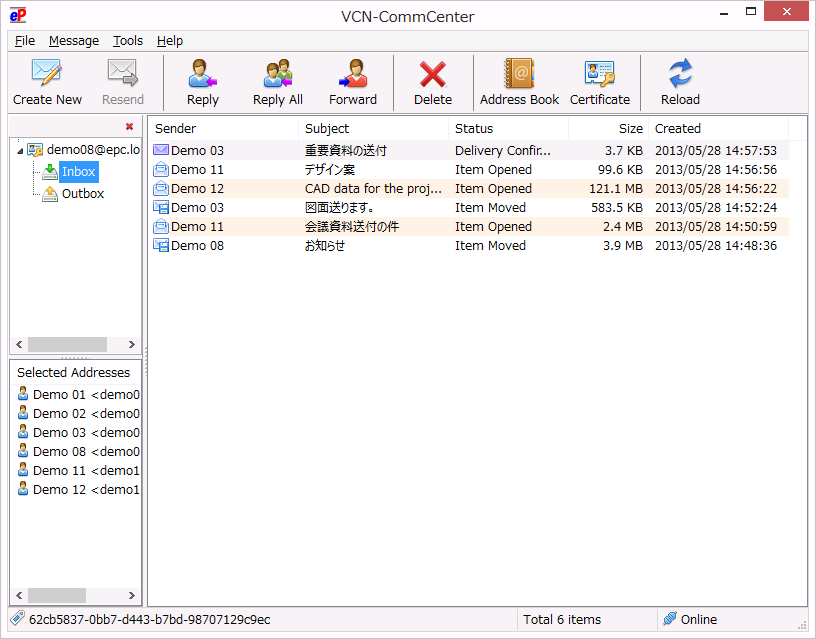Image resolution: width=816 pixels, height=639 pixels.
Task: Sort messages by Sender column
Action: 224,129
